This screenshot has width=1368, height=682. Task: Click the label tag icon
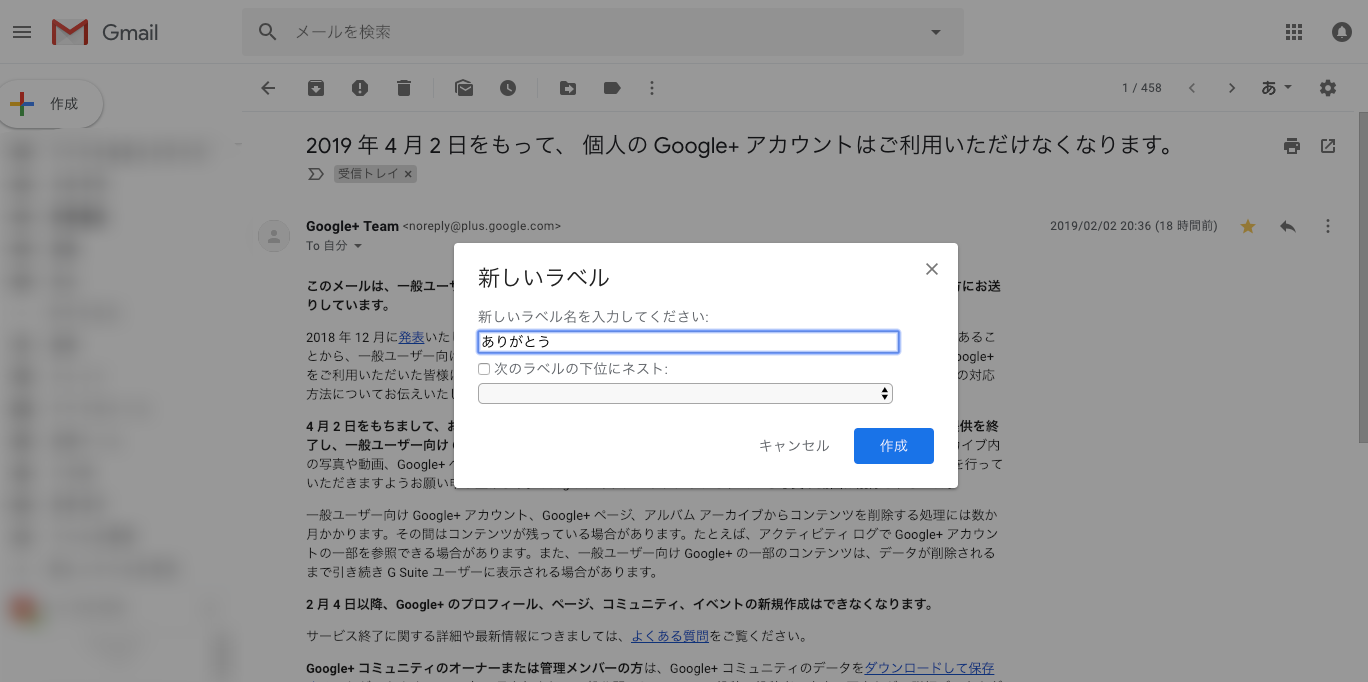click(612, 88)
